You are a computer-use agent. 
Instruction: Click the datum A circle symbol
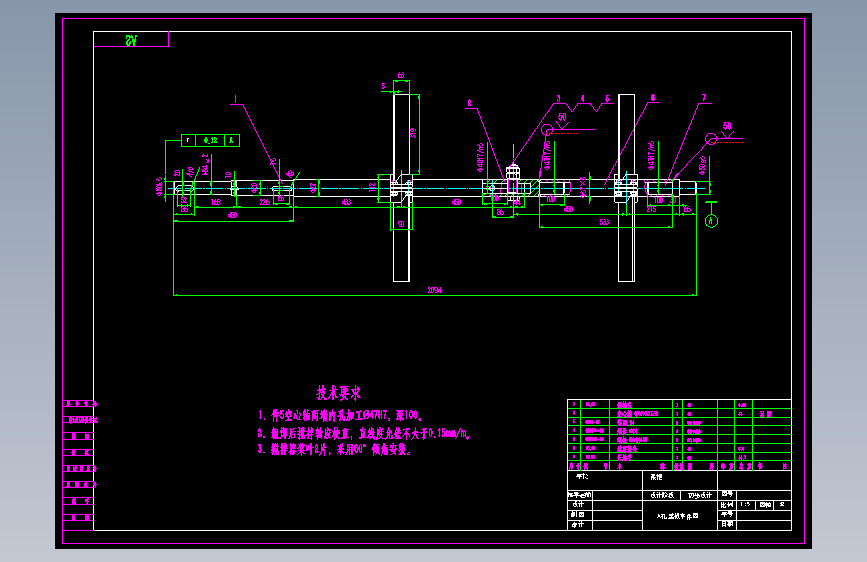click(711, 221)
